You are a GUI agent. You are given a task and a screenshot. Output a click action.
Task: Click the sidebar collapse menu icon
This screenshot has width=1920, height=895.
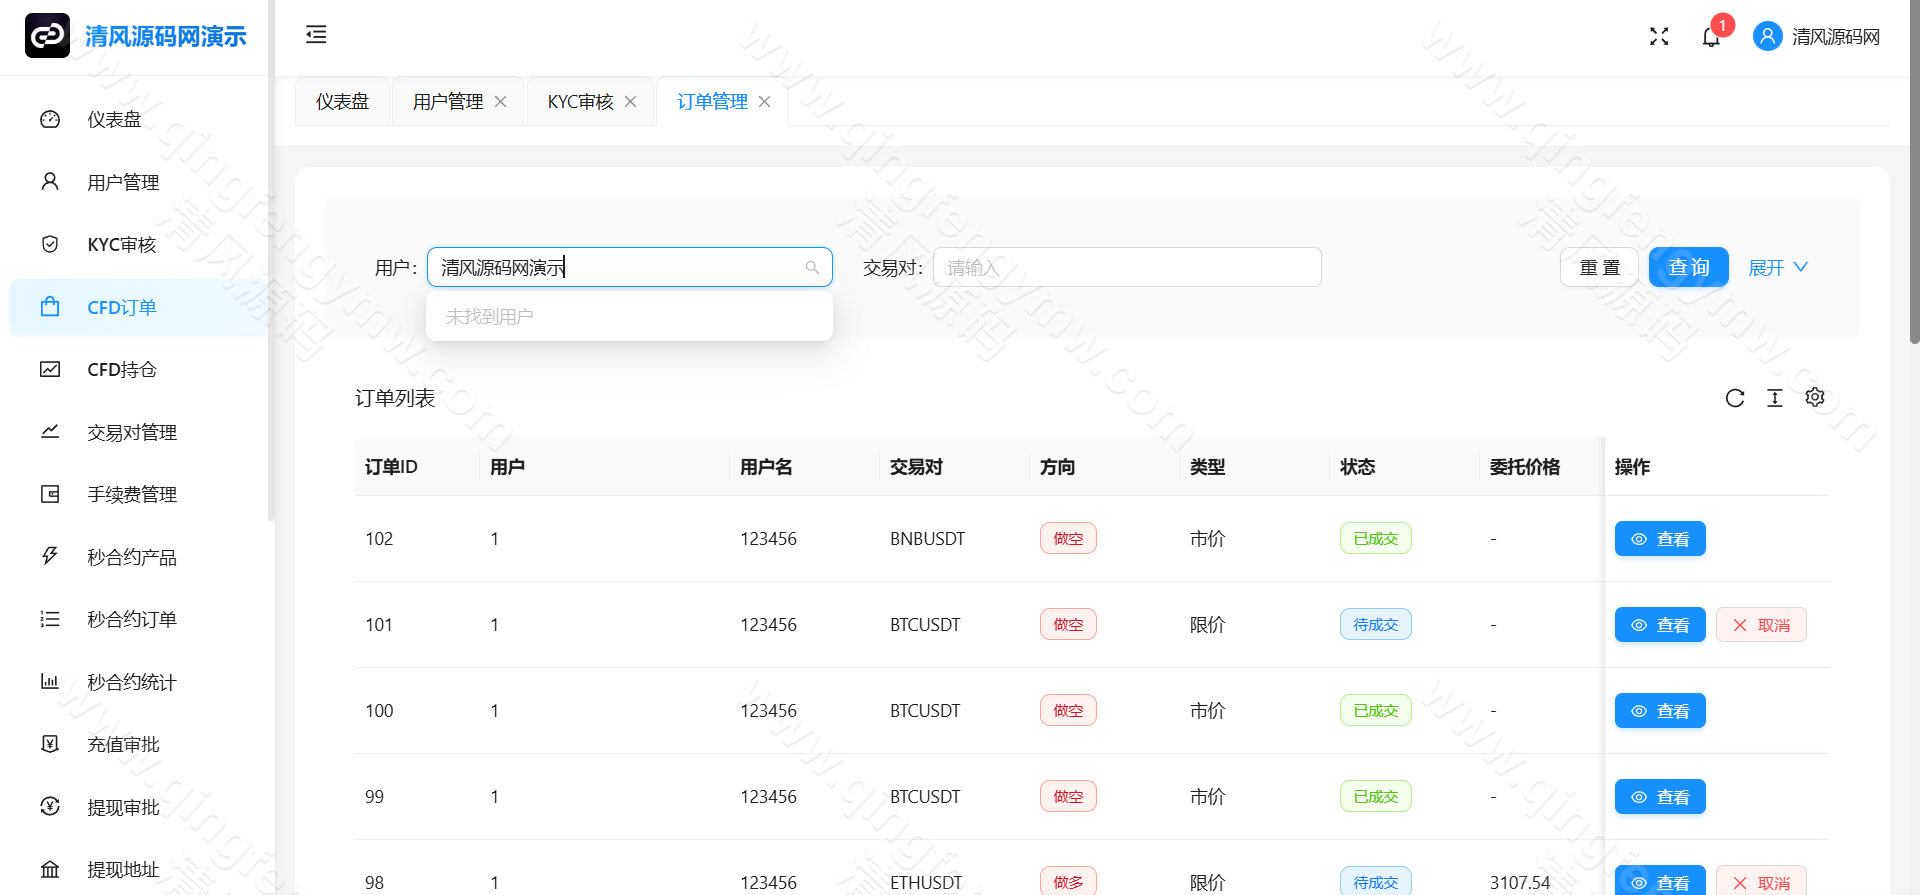[x=316, y=35]
